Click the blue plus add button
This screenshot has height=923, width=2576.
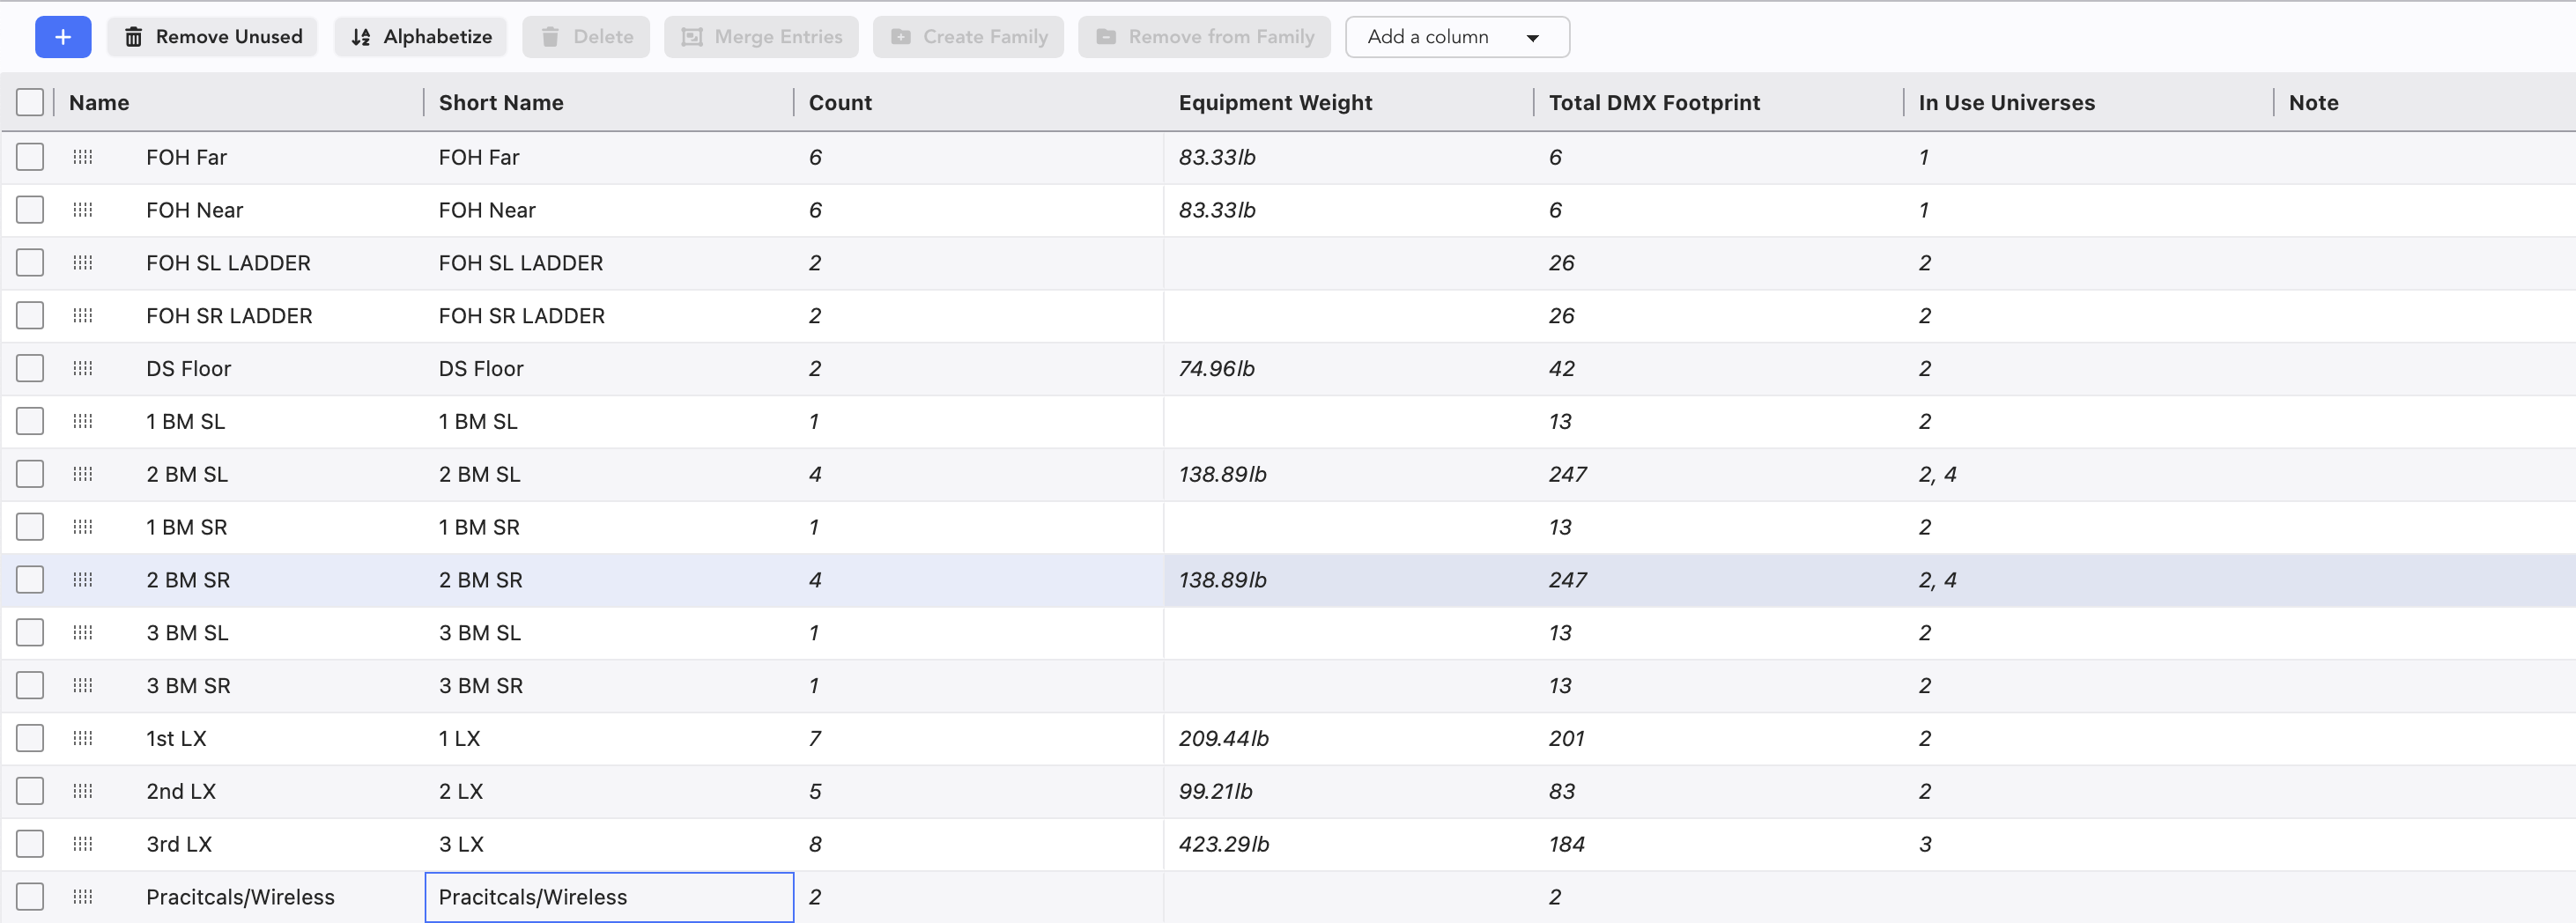(x=63, y=37)
